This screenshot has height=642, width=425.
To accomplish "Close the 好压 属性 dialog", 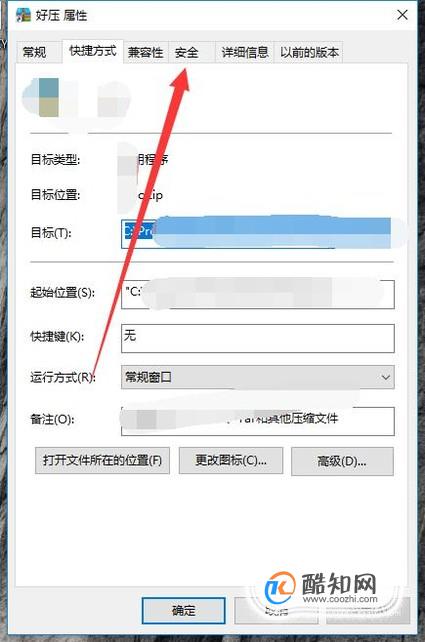I will tap(402, 15).
